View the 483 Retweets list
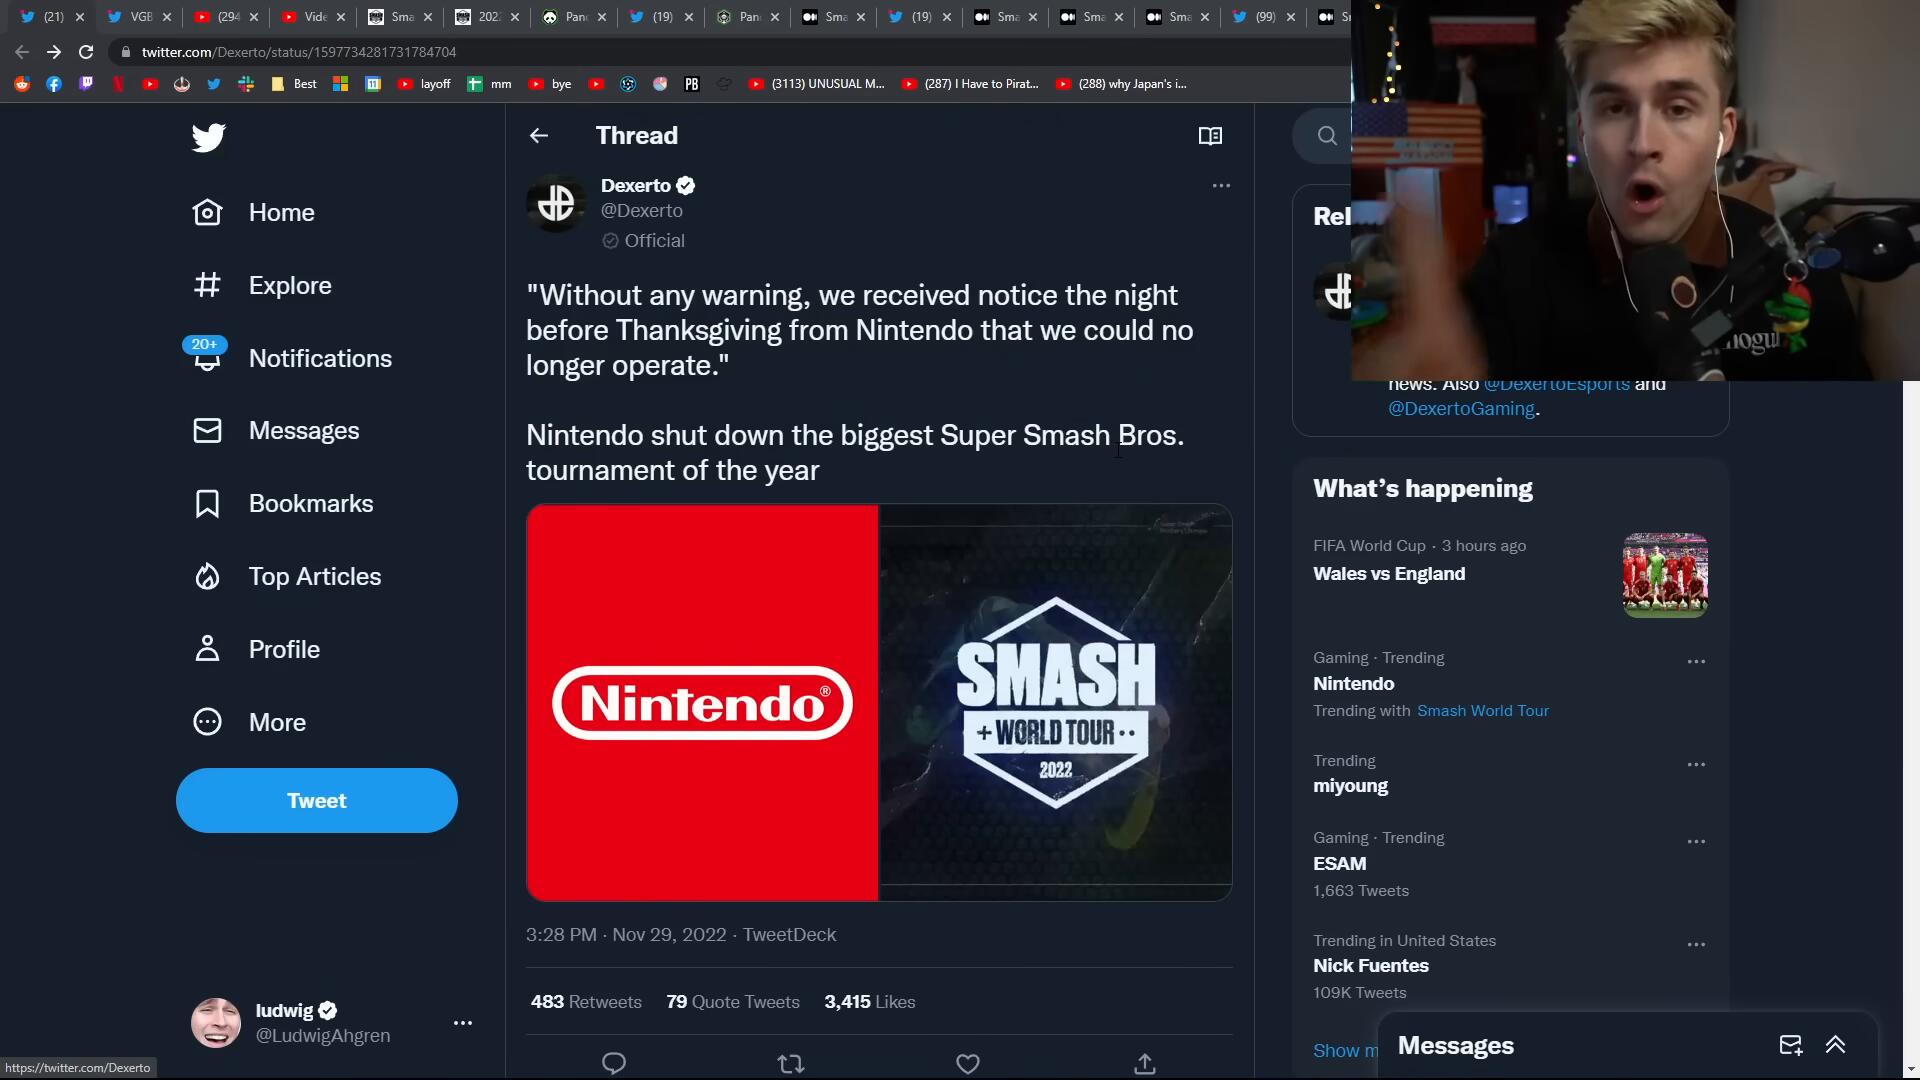 click(x=586, y=1002)
